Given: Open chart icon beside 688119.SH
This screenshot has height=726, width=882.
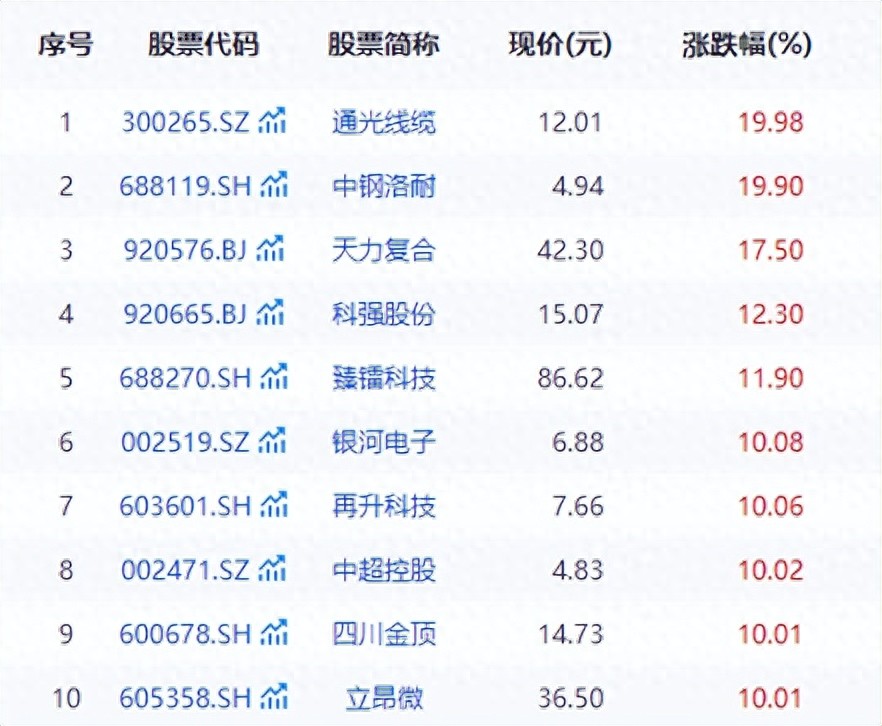Looking at the screenshot, I should point(274,184).
